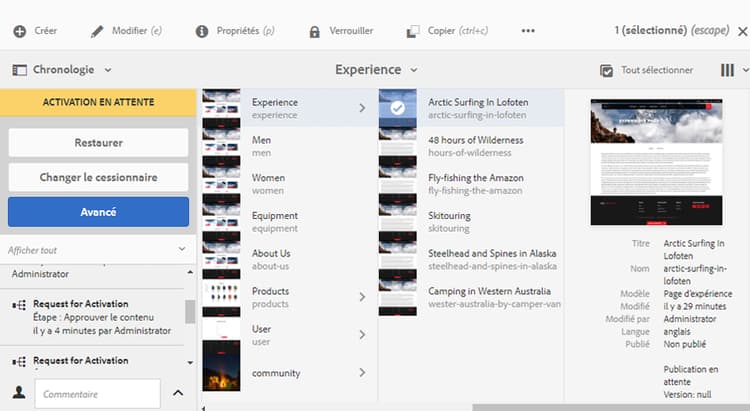Click the Tout sélectionner checkbox icon
The width and height of the screenshot is (750, 411).
(x=606, y=70)
